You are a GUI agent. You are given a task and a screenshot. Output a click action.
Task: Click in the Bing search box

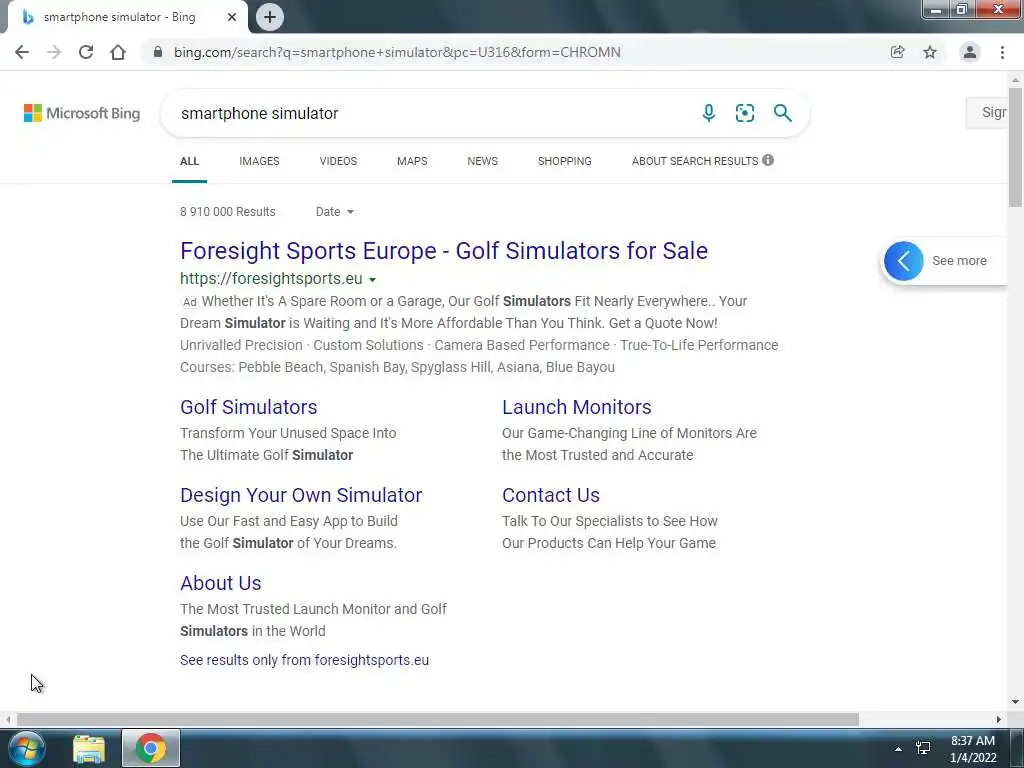point(431,113)
